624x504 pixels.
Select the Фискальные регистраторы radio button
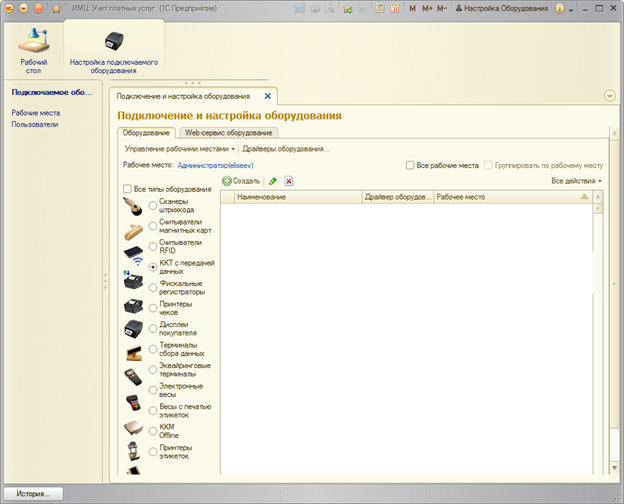pyautogui.click(x=153, y=288)
